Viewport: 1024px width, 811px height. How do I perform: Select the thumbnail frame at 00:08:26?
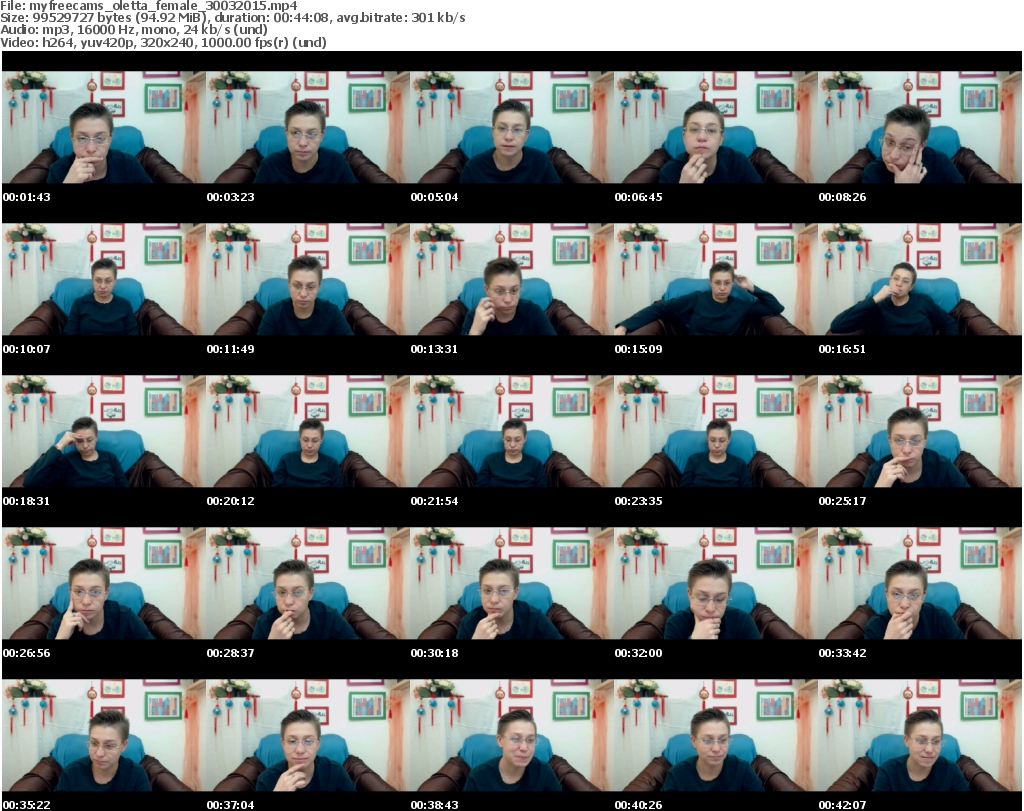[x=920, y=127]
